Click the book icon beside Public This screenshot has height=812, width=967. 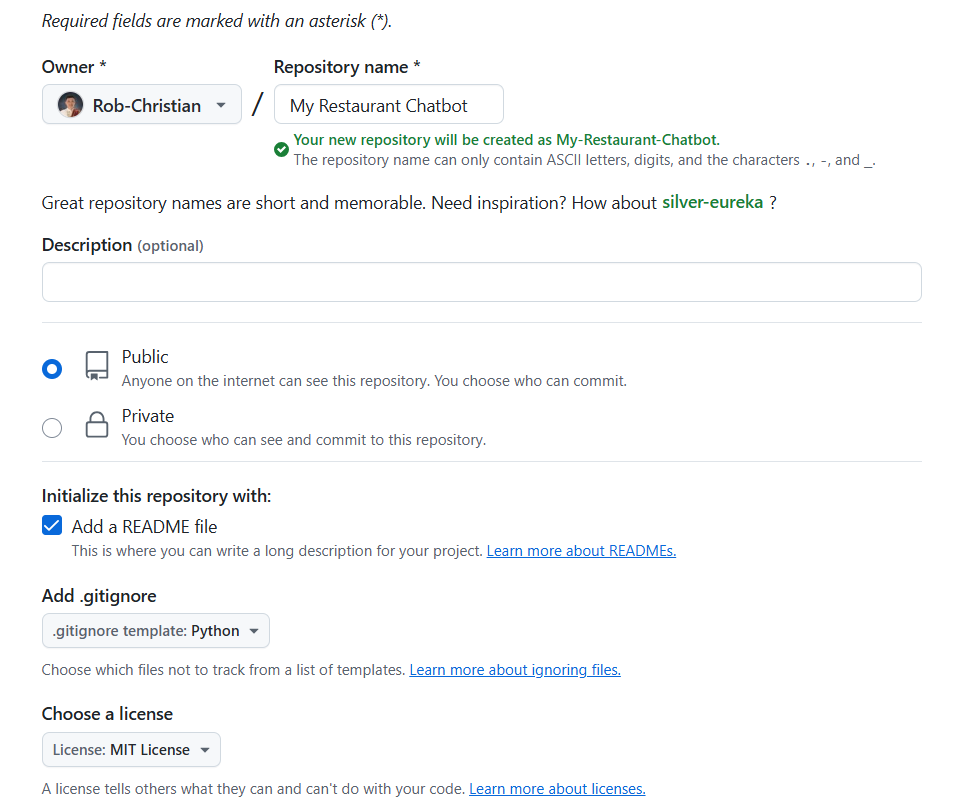point(96,368)
